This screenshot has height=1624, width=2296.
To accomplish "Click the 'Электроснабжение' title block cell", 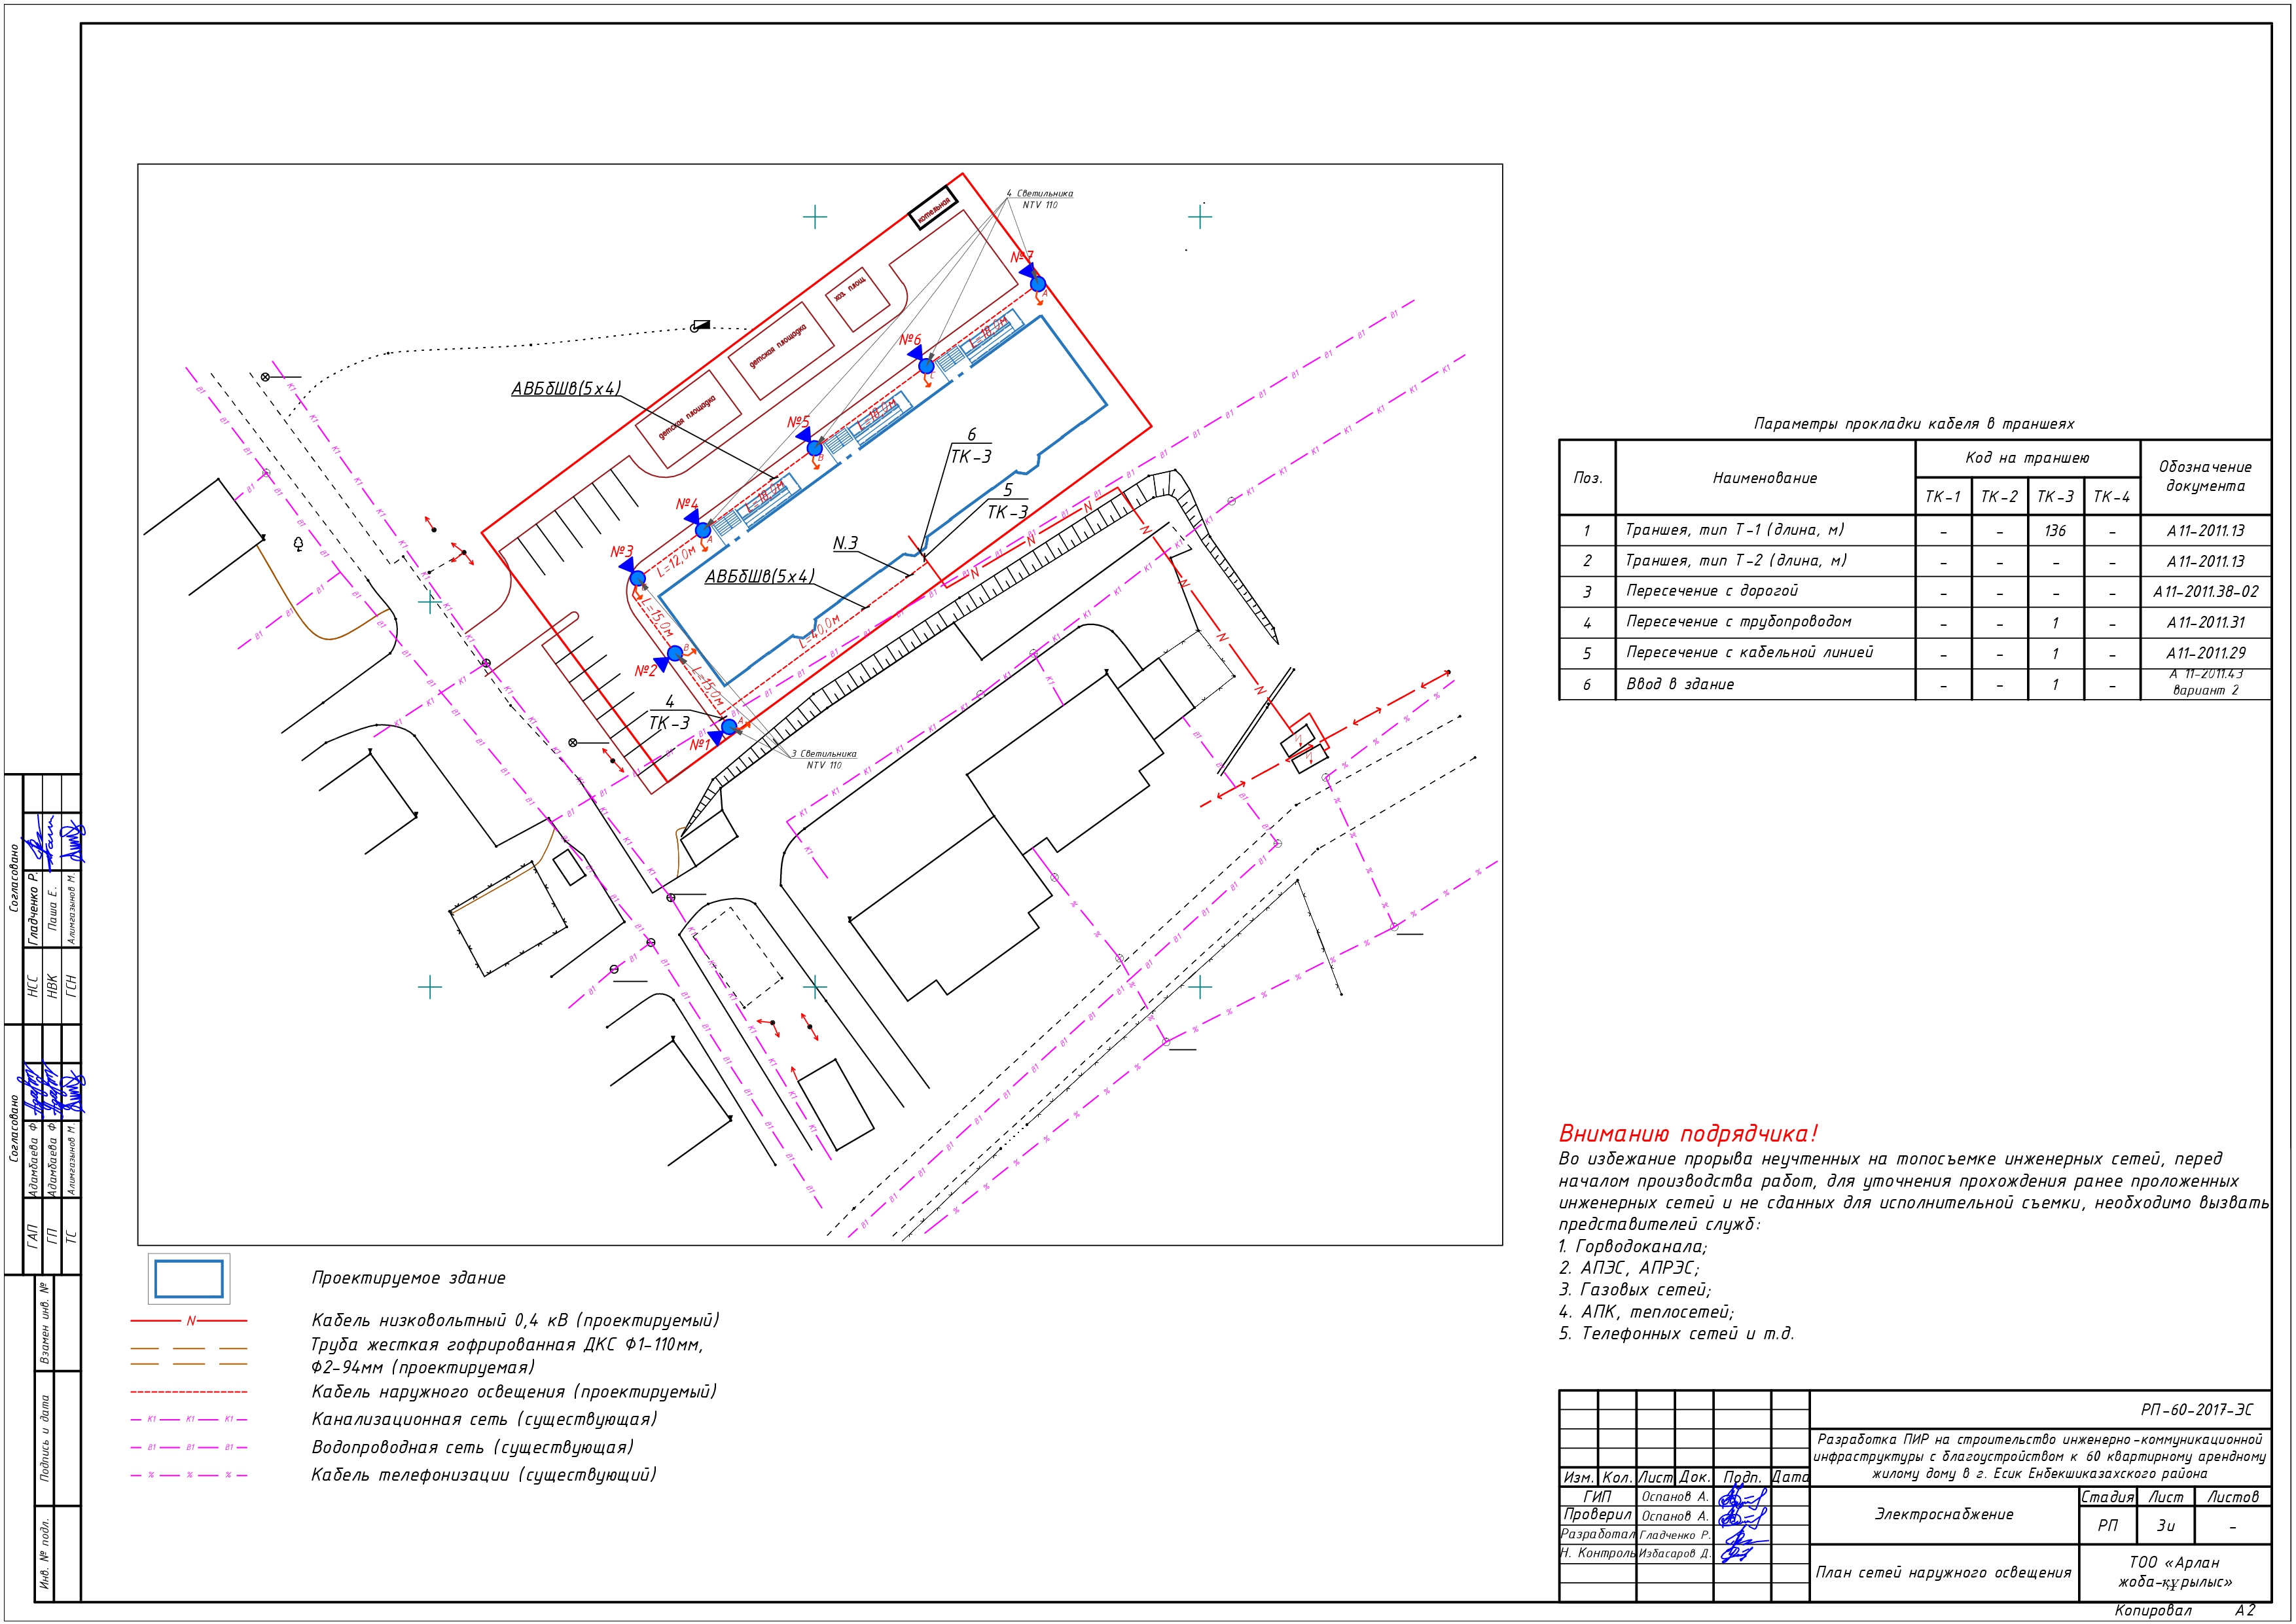I will tap(1944, 1515).
